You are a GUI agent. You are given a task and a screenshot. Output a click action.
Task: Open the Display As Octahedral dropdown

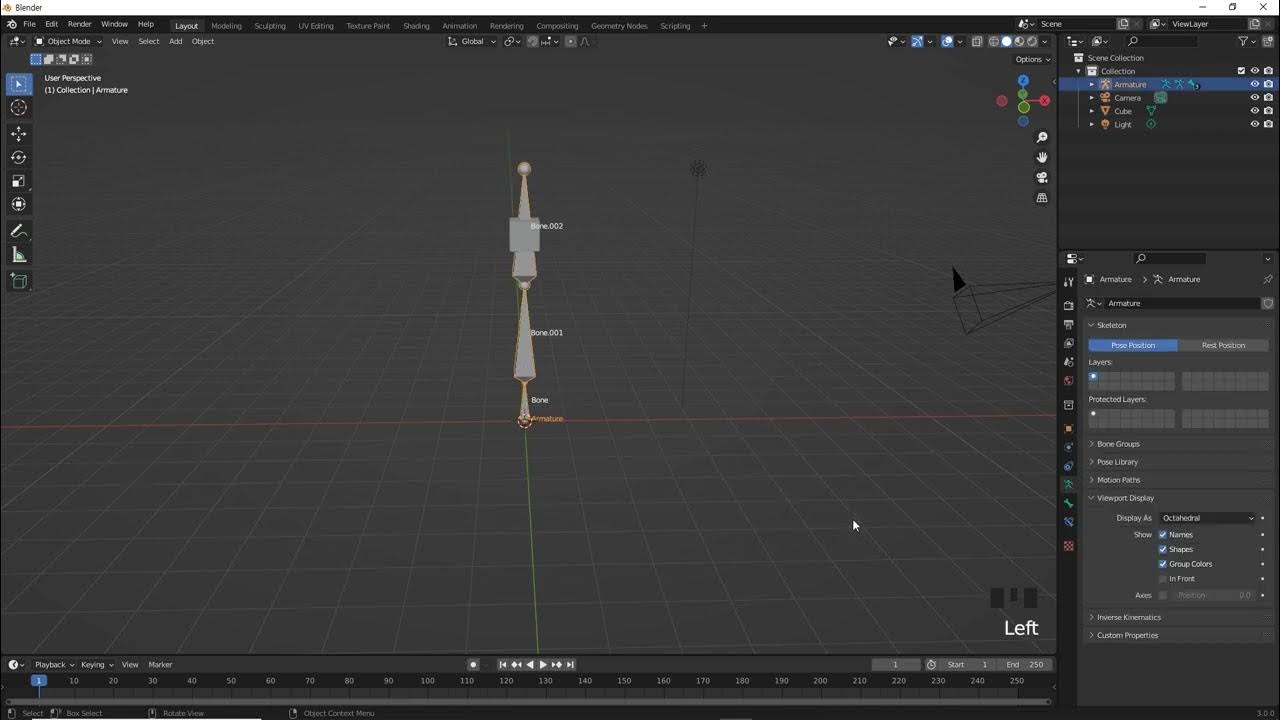(1207, 518)
